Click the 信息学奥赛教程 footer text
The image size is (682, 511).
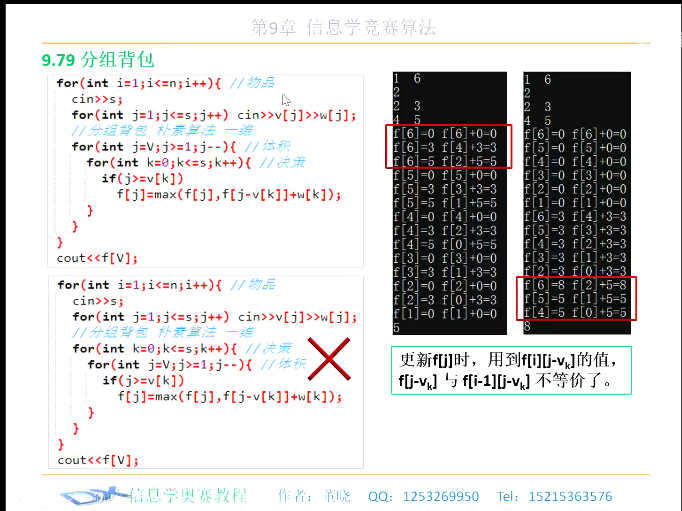click(188, 495)
